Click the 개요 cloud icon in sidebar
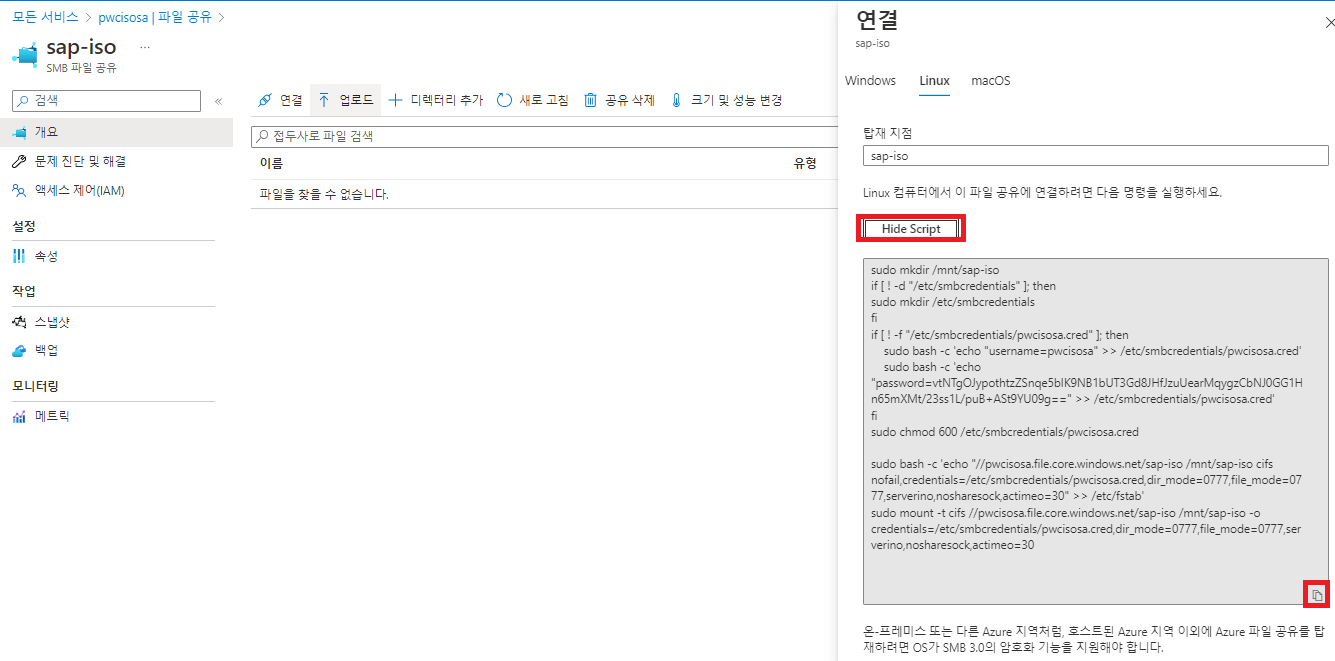 (19, 132)
